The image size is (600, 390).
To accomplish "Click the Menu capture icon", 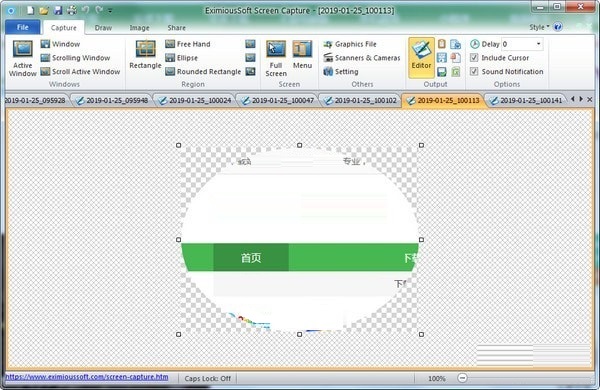I will click(302, 55).
